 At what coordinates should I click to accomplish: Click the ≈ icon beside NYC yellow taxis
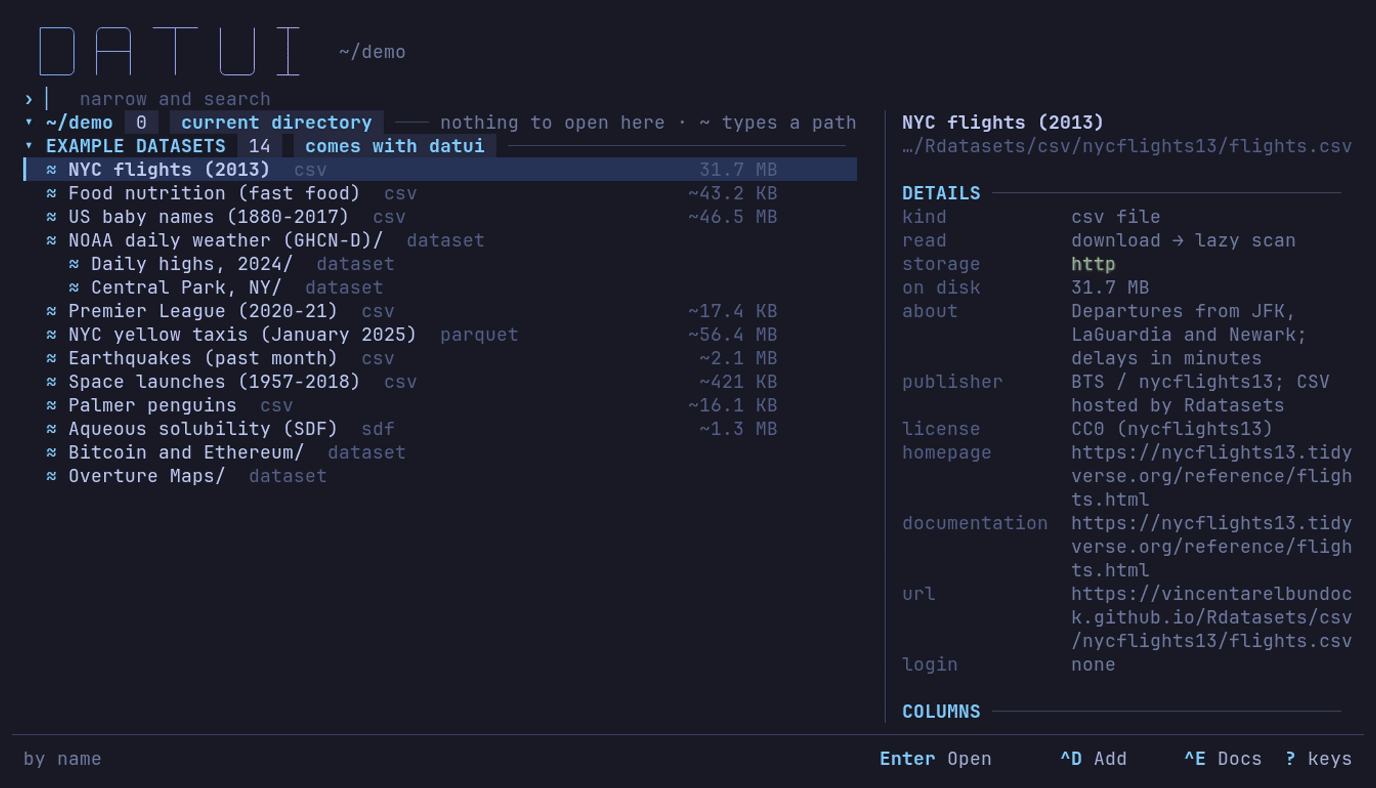(51, 335)
